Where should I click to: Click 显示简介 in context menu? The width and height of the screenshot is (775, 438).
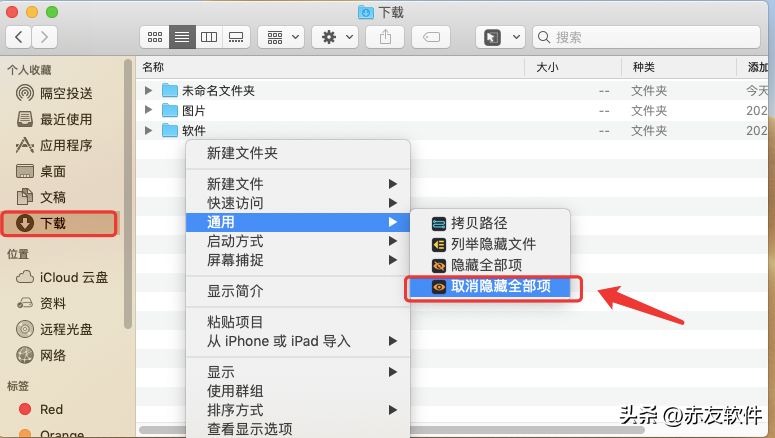coord(235,291)
